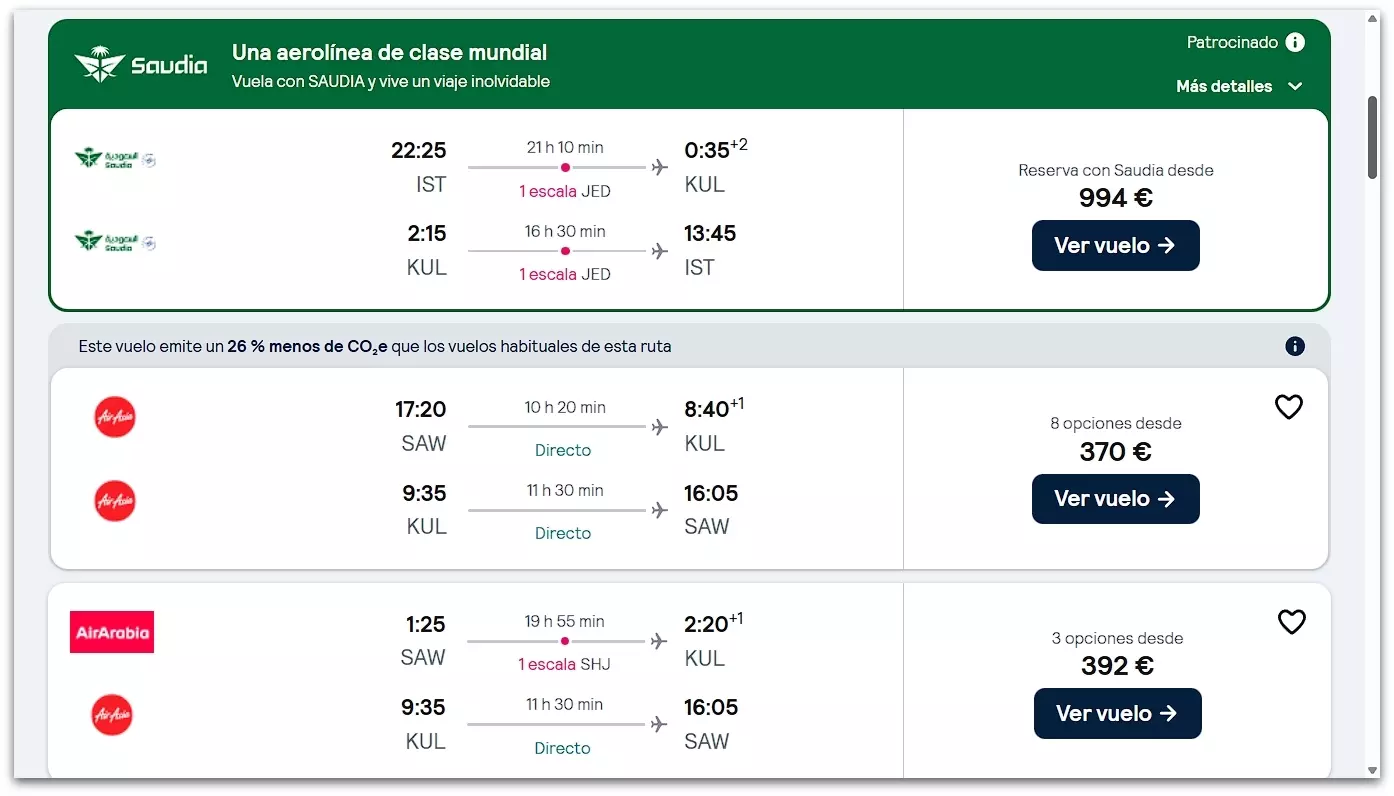Click AirAsia logo on 17:20 SAW departure
The image size is (1394, 796).
point(114,417)
